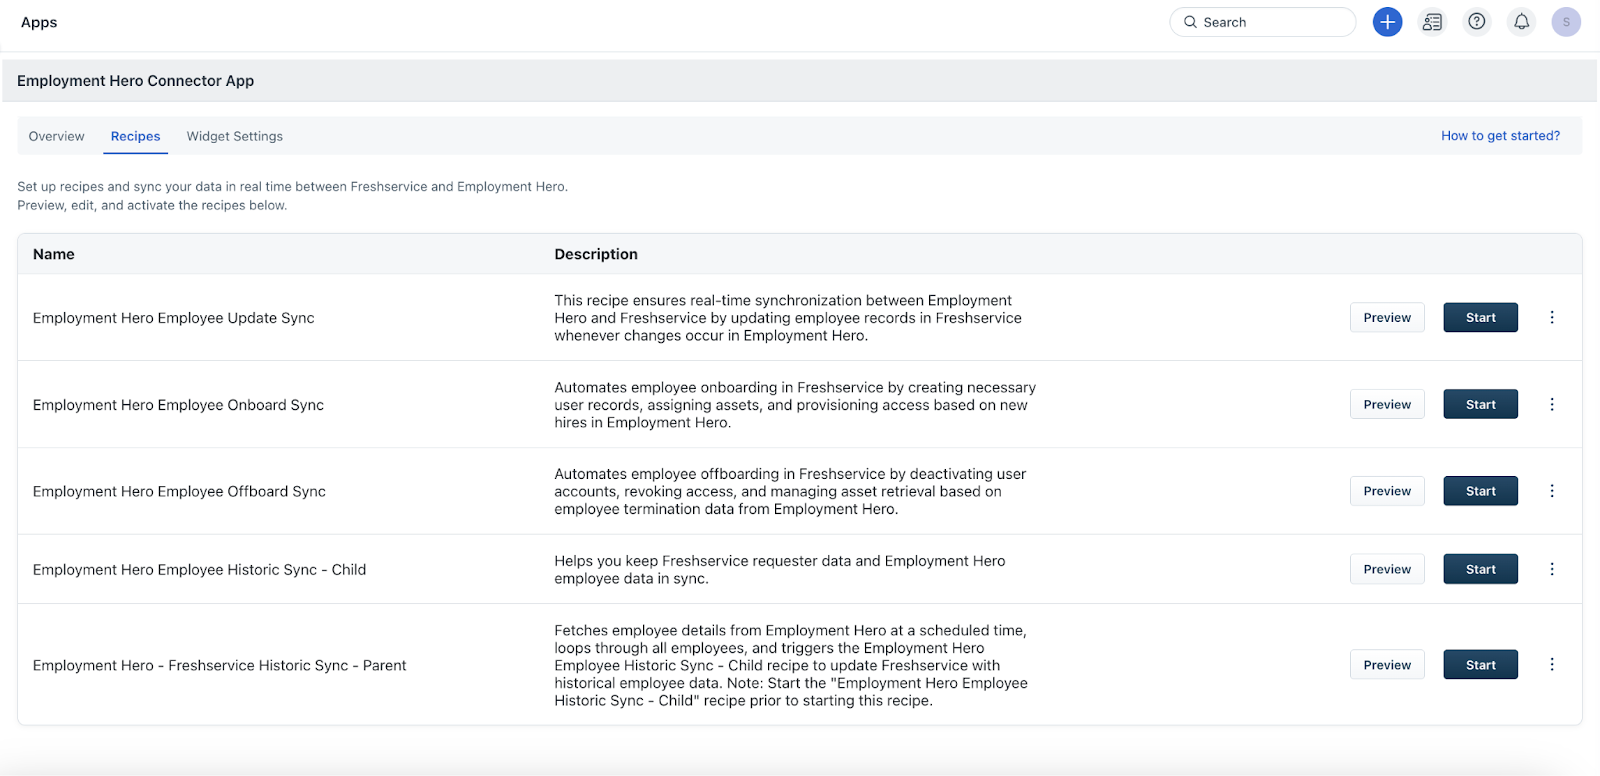Viewport: 1600px width, 776px height.
Task: Open more options for Employee Offboard Sync
Action: pos(1552,491)
